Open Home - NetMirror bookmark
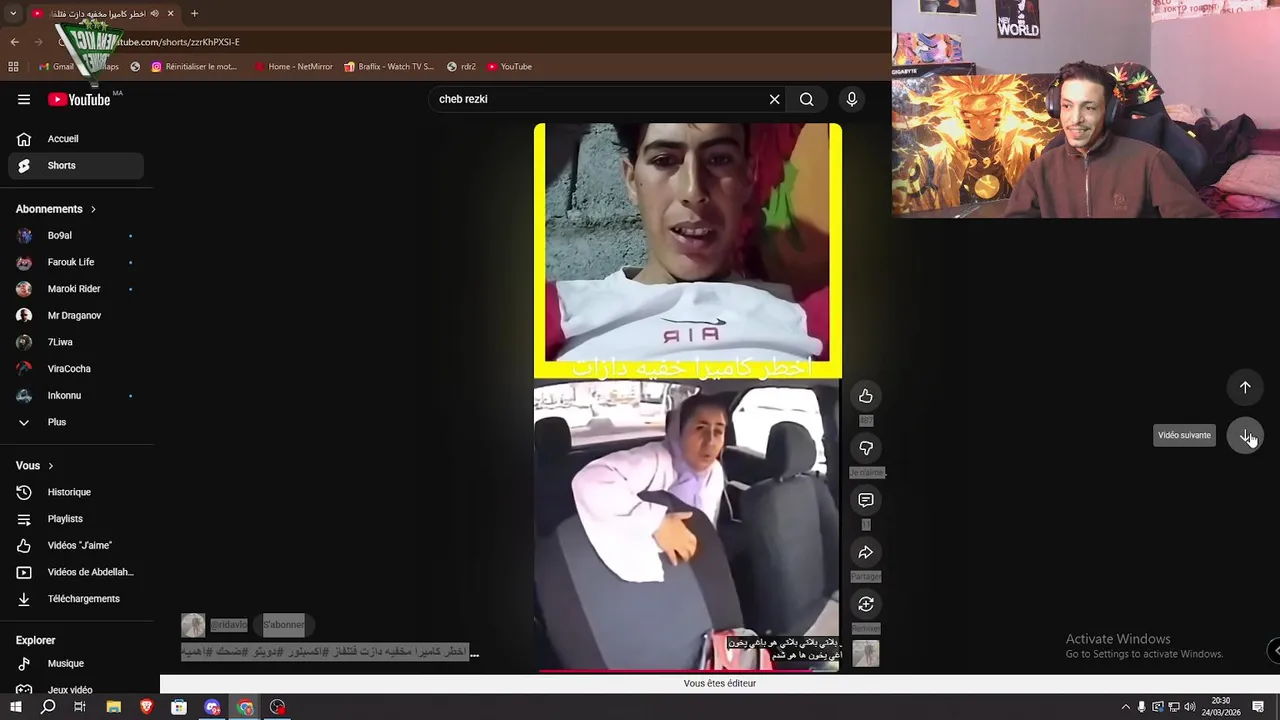Image resolution: width=1280 pixels, height=720 pixels. tap(293, 67)
